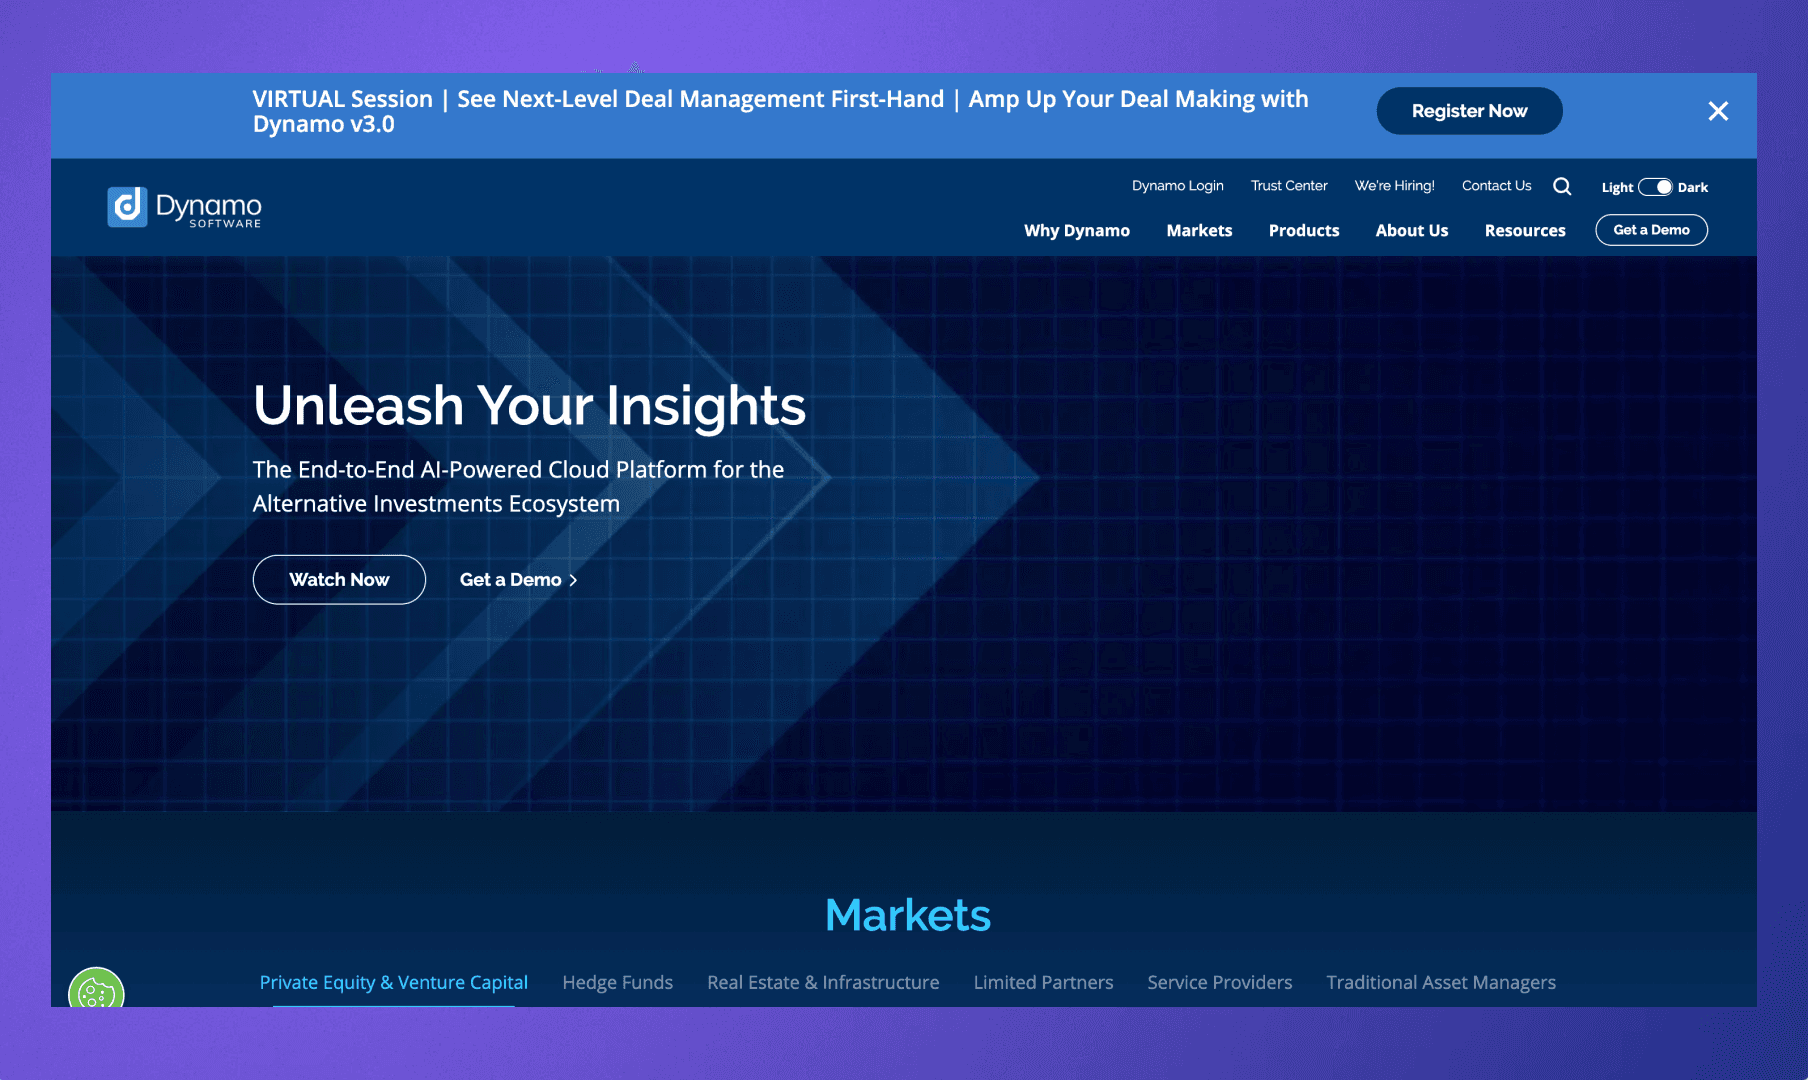Select Real Estate & Infrastructure tab
Viewport: 1808px width, 1080px height.
coord(823,983)
